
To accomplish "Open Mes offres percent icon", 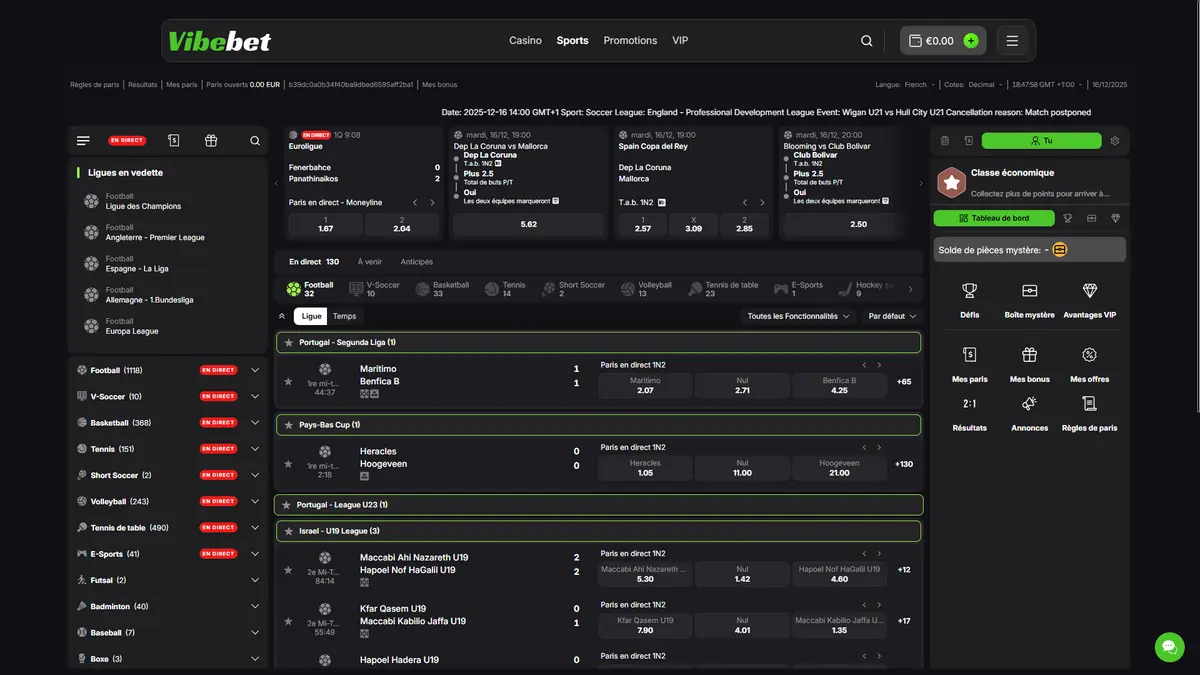I will (1090, 354).
